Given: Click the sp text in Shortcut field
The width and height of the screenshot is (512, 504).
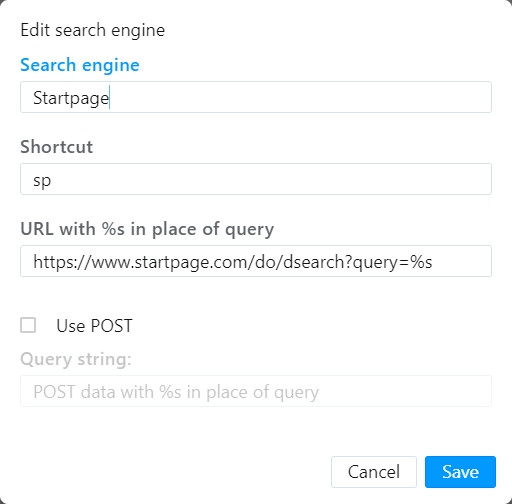Looking at the screenshot, I should click(x=42, y=181).
